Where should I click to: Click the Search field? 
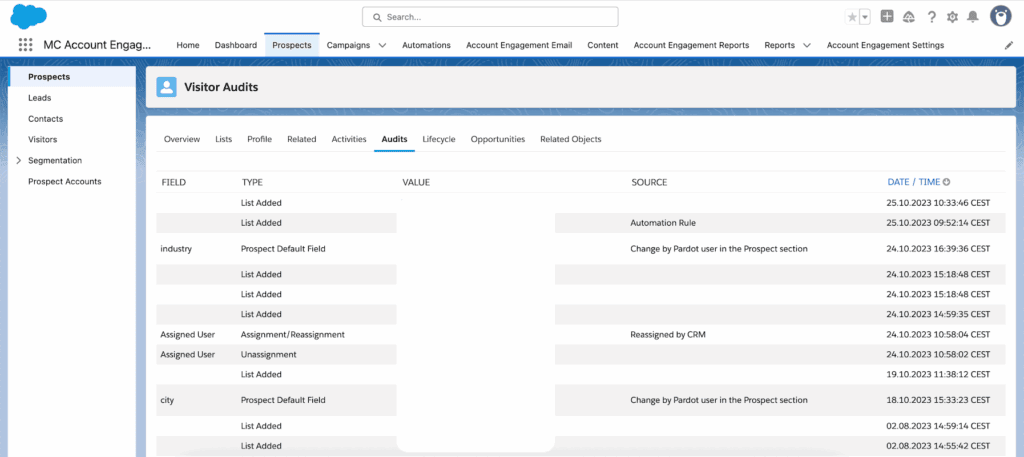pos(490,17)
